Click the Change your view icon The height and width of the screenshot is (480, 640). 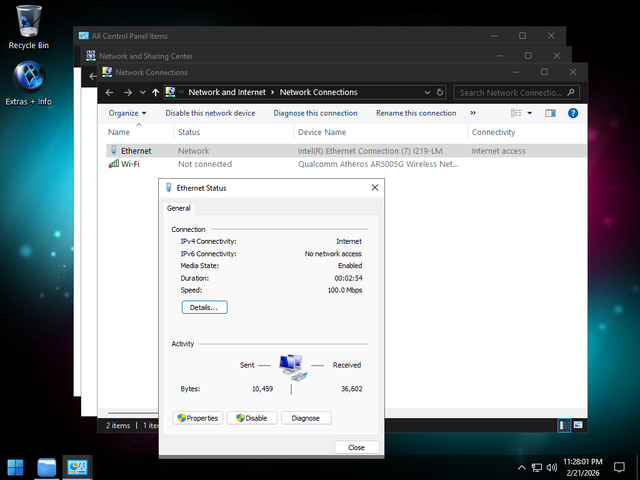[516, 113]
